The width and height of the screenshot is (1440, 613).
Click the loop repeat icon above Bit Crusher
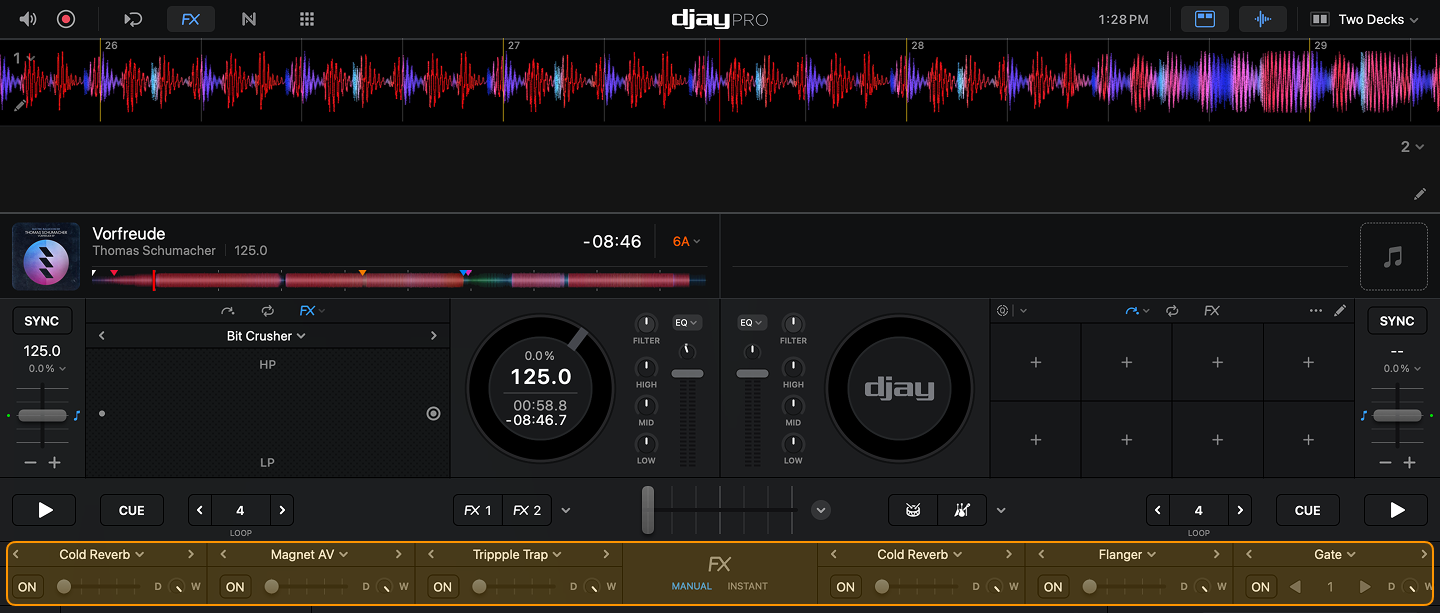267,311
